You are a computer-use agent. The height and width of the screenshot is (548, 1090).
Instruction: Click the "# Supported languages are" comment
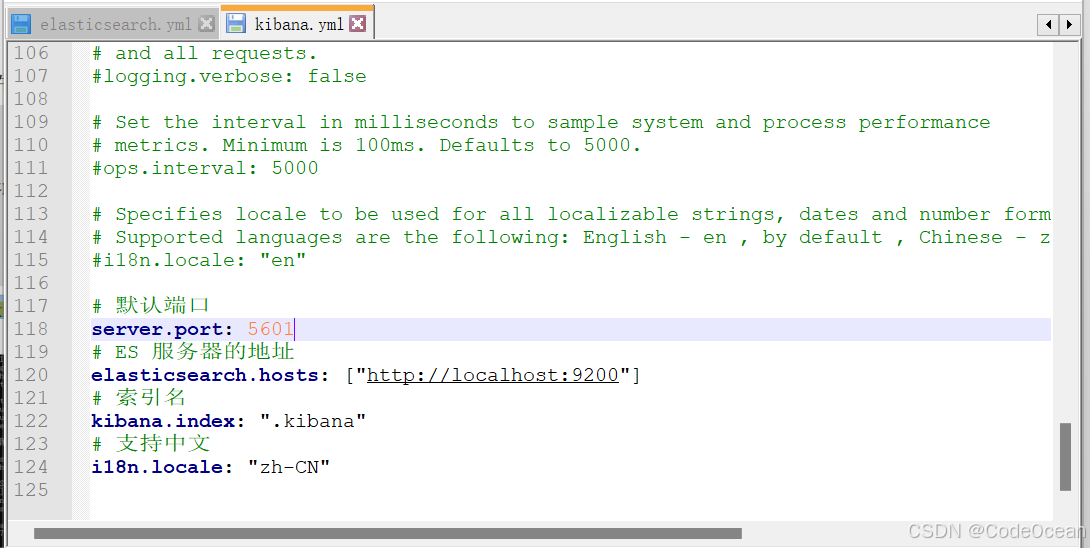tap(571, 237)
